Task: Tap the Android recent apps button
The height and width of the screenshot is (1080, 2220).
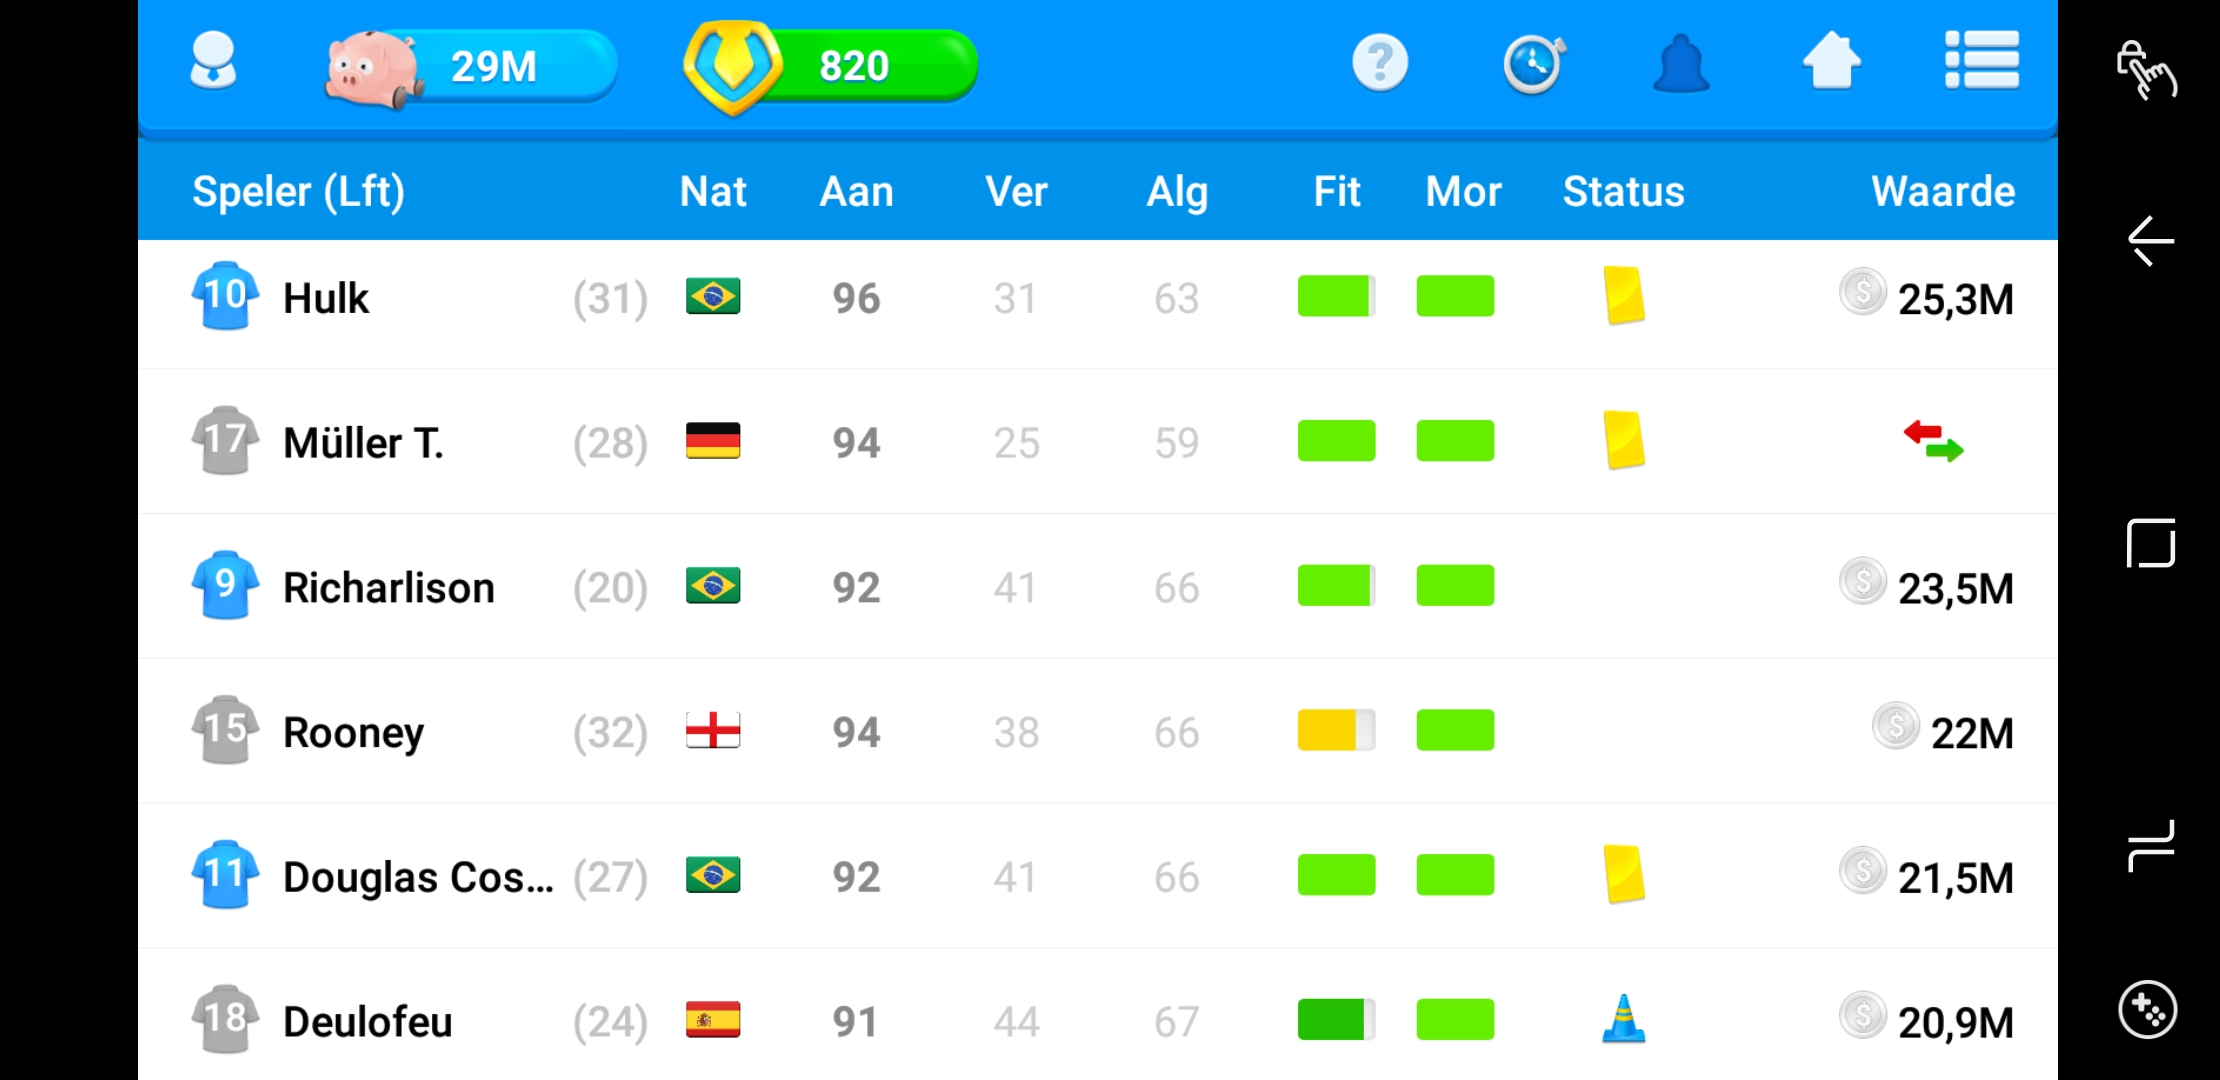Action: point(2150,543)
